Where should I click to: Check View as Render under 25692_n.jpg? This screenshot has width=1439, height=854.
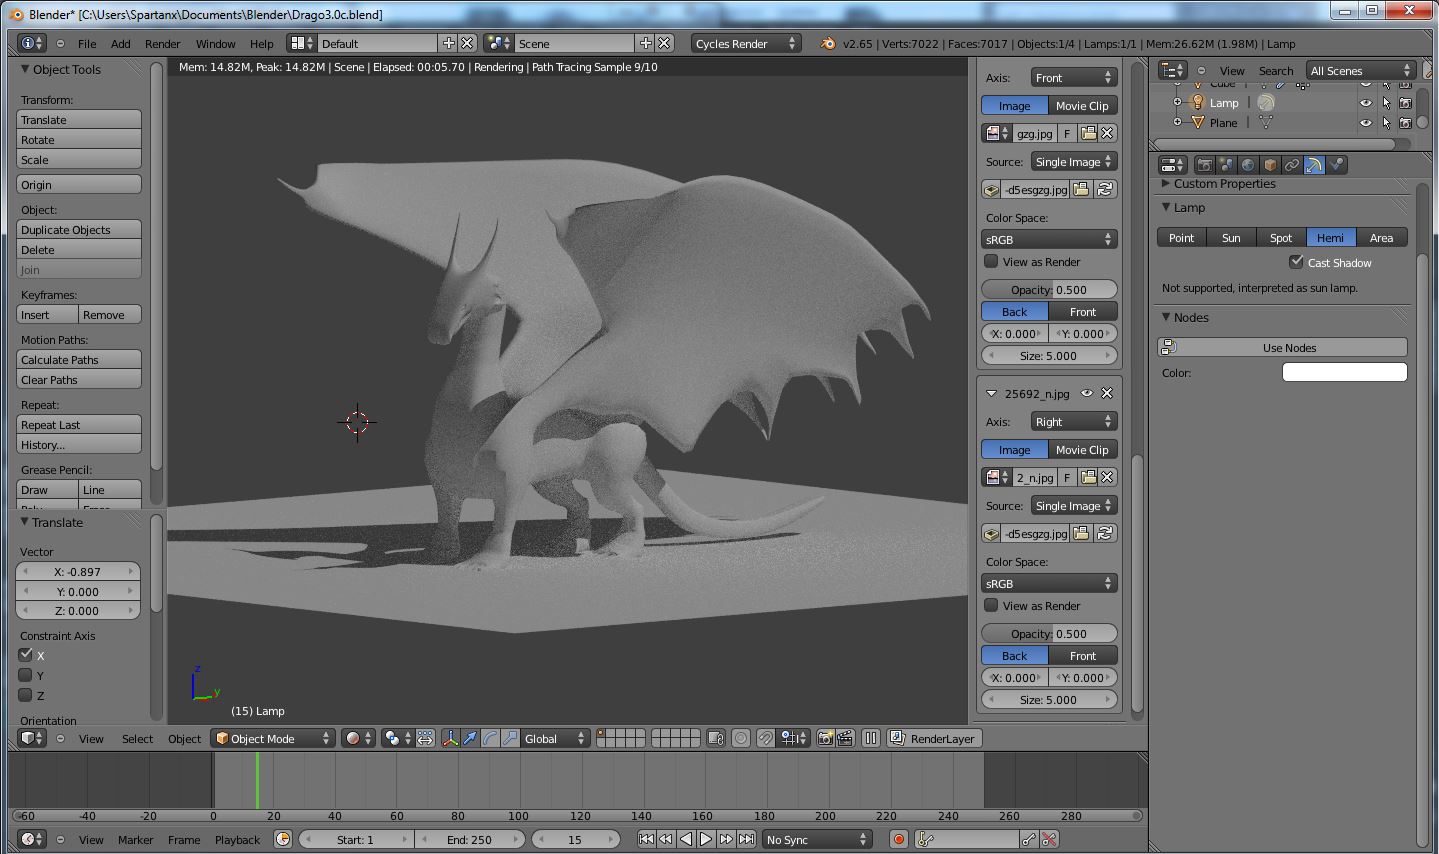(991, 605)
